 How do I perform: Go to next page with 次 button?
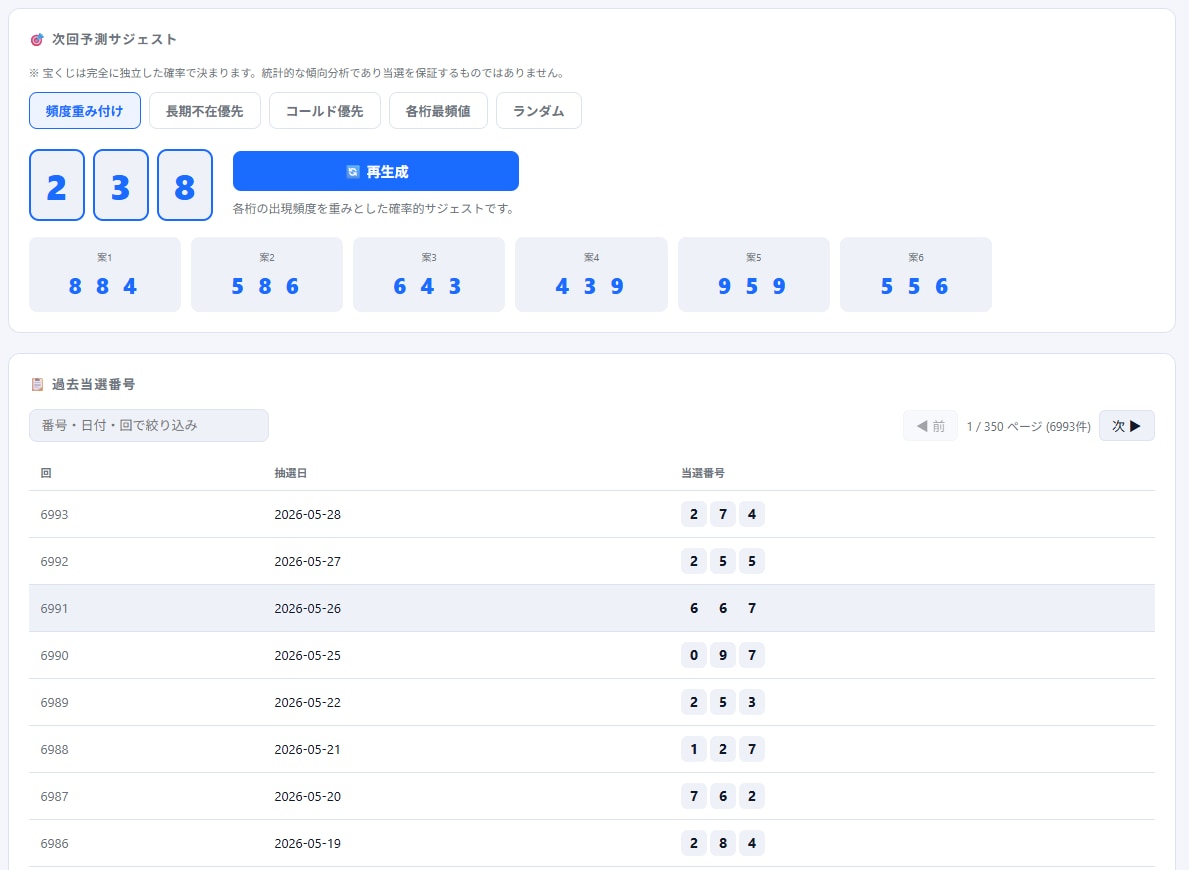1126,426
